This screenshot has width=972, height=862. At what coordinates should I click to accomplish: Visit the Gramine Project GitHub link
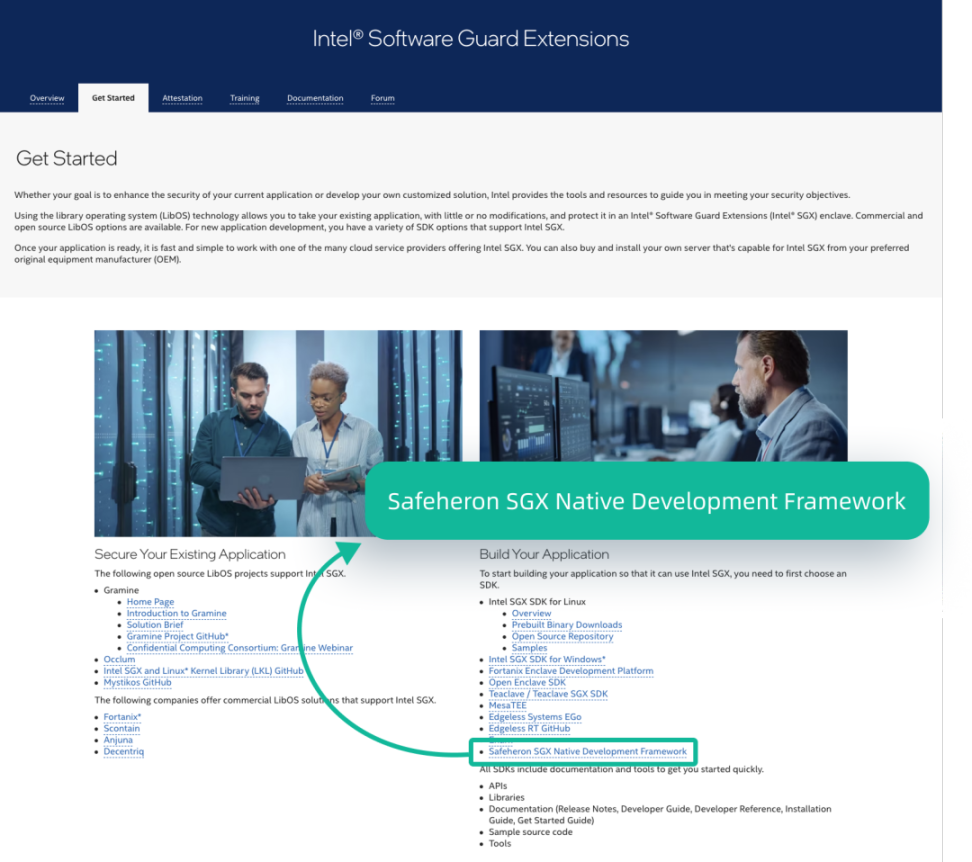coord(177,636)
